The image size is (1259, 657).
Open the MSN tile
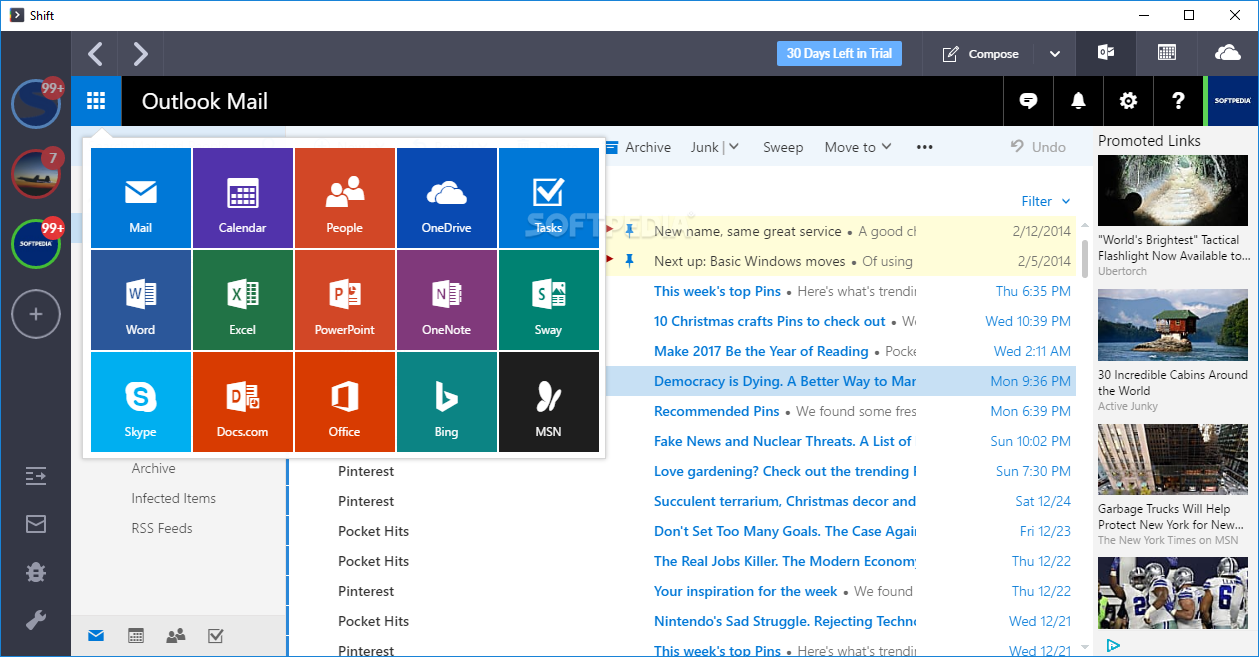click(549, 402)
